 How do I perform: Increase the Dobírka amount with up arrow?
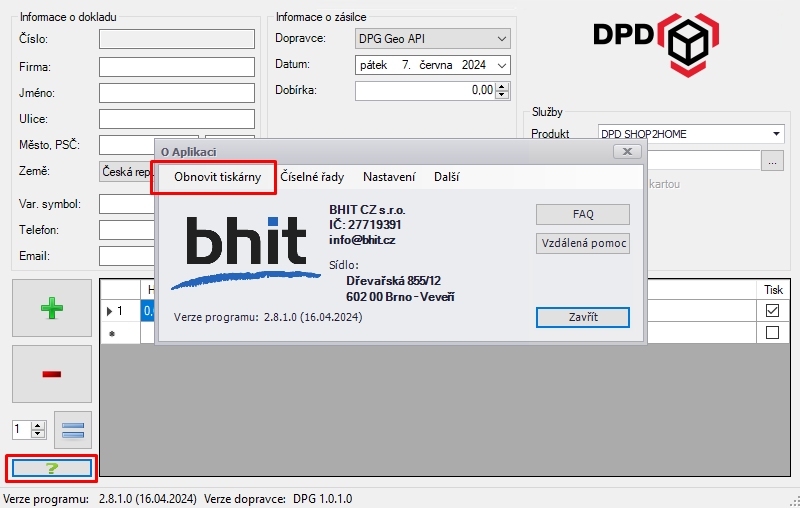(503, 86)
